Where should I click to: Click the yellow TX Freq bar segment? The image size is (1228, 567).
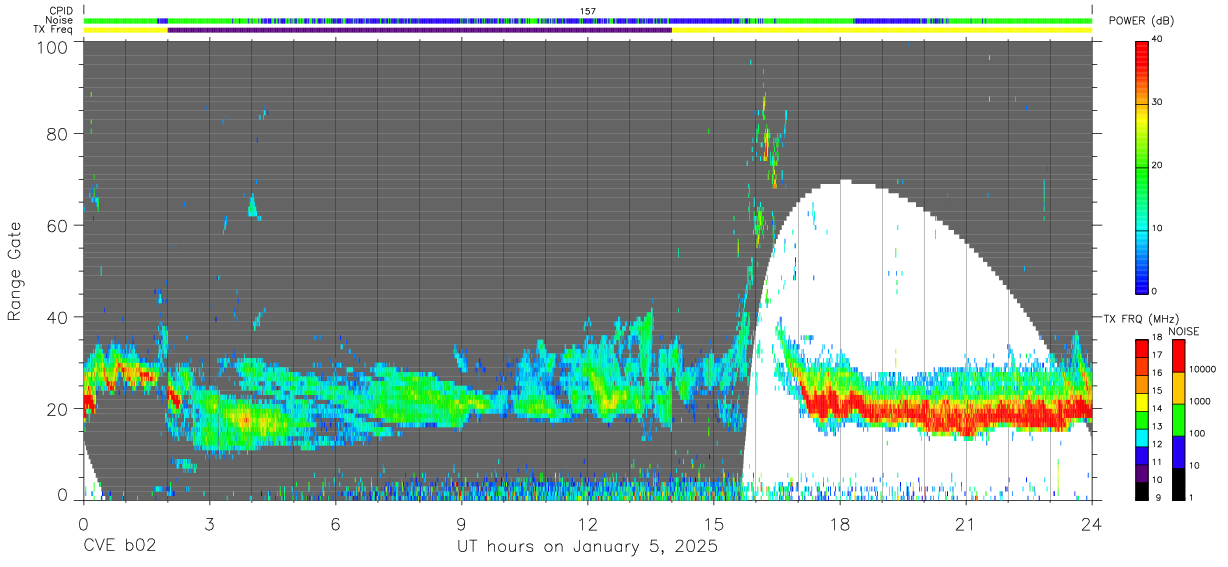click(884, 30)
